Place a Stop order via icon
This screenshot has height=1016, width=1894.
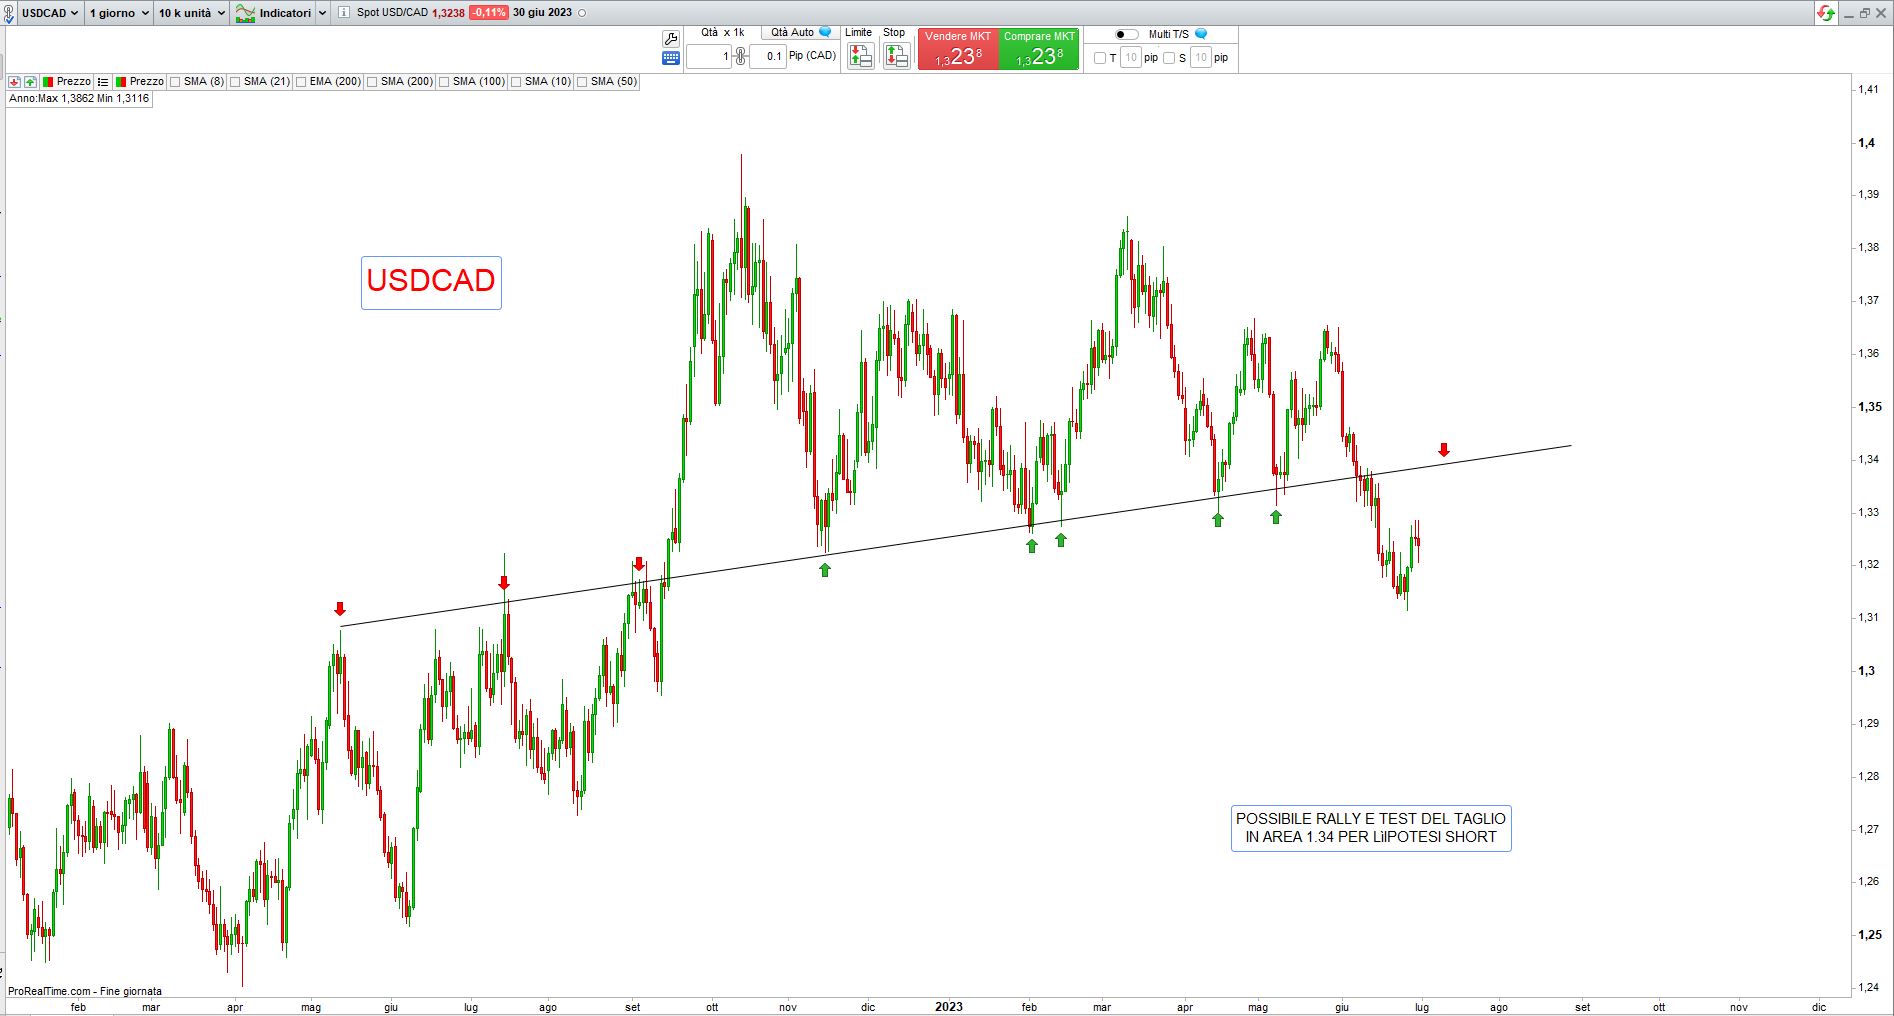click(896, 56)
